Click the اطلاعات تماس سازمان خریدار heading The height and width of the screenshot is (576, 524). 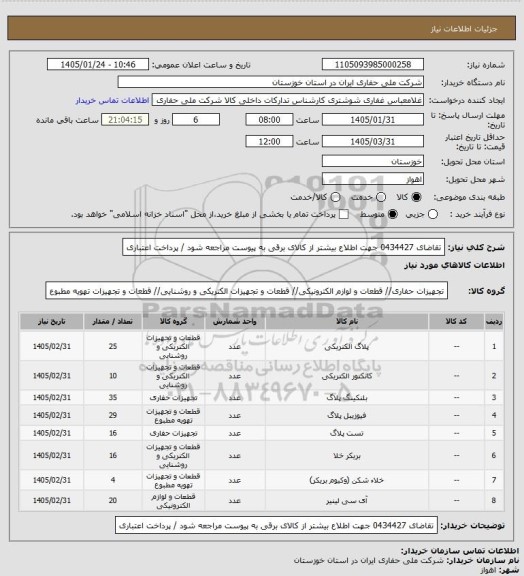(460, 551)
